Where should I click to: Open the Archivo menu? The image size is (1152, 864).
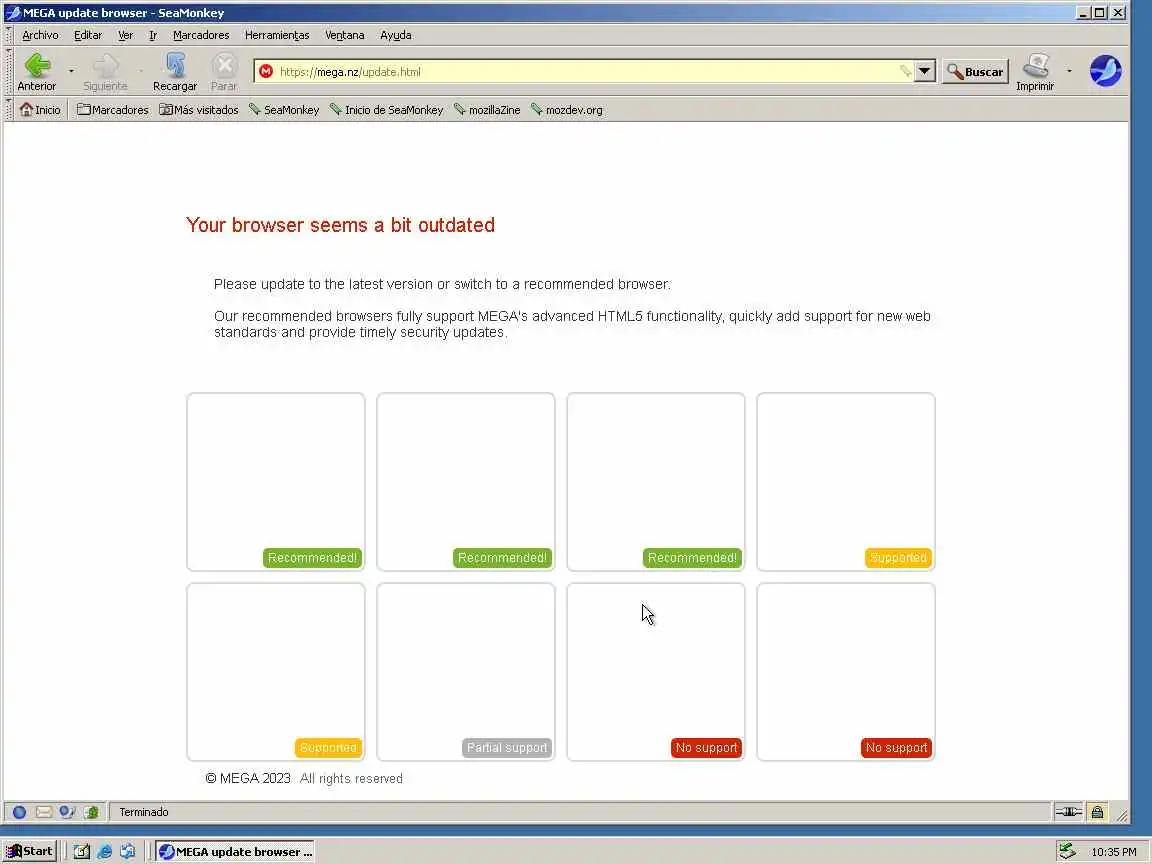40,35
